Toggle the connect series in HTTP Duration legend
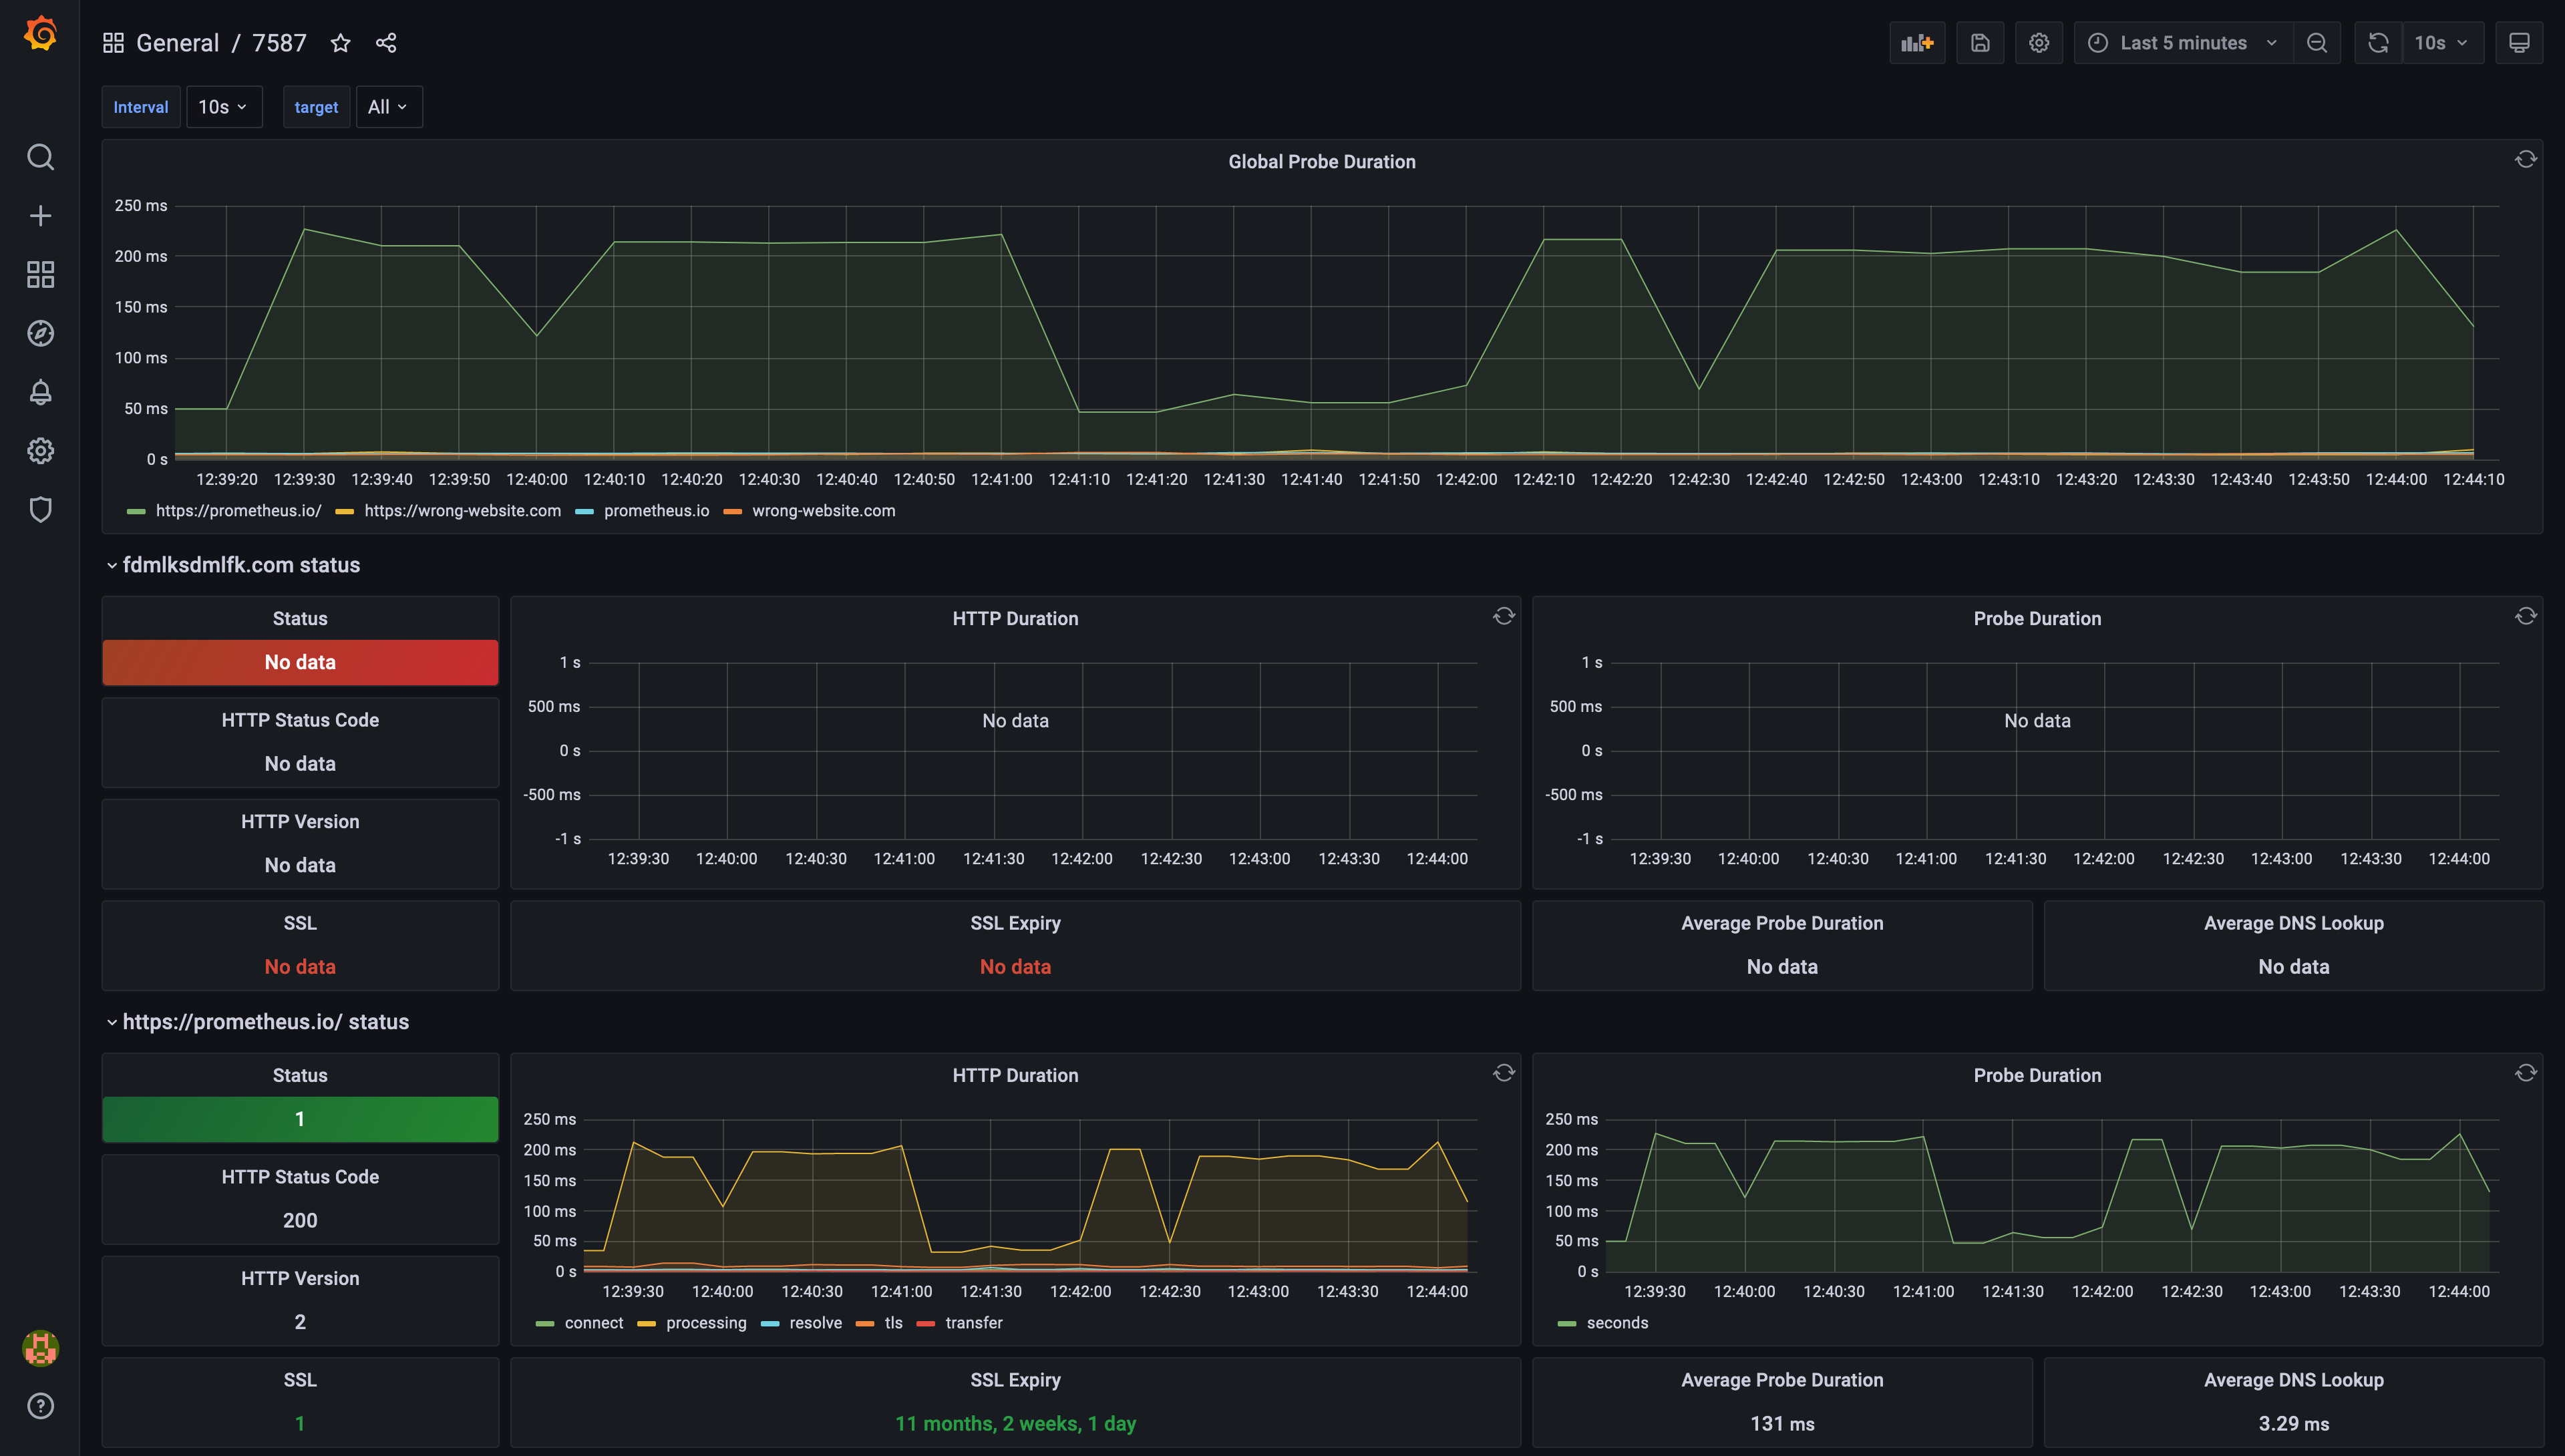 [x=594, y=1322]
